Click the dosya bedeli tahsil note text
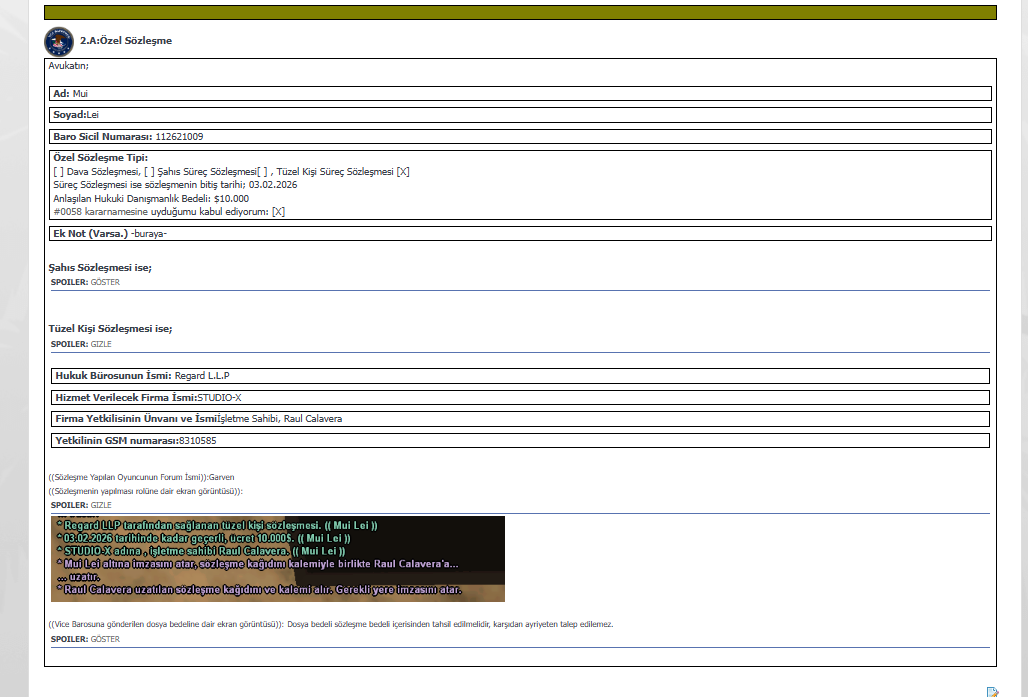Viewport: 1028px width, 697px height. pos(450,624)
